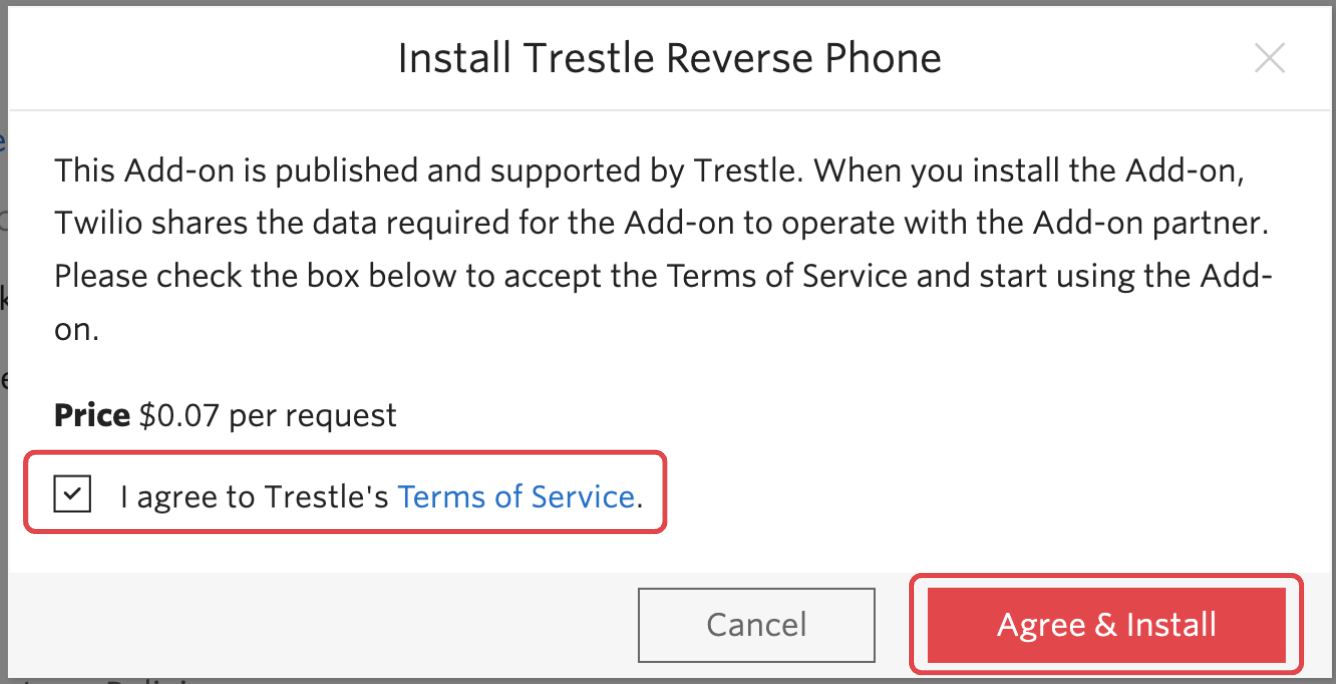Select the '$0.07 per request' price text
This screenshot has height=684, width=1336.
coord(268,415)
